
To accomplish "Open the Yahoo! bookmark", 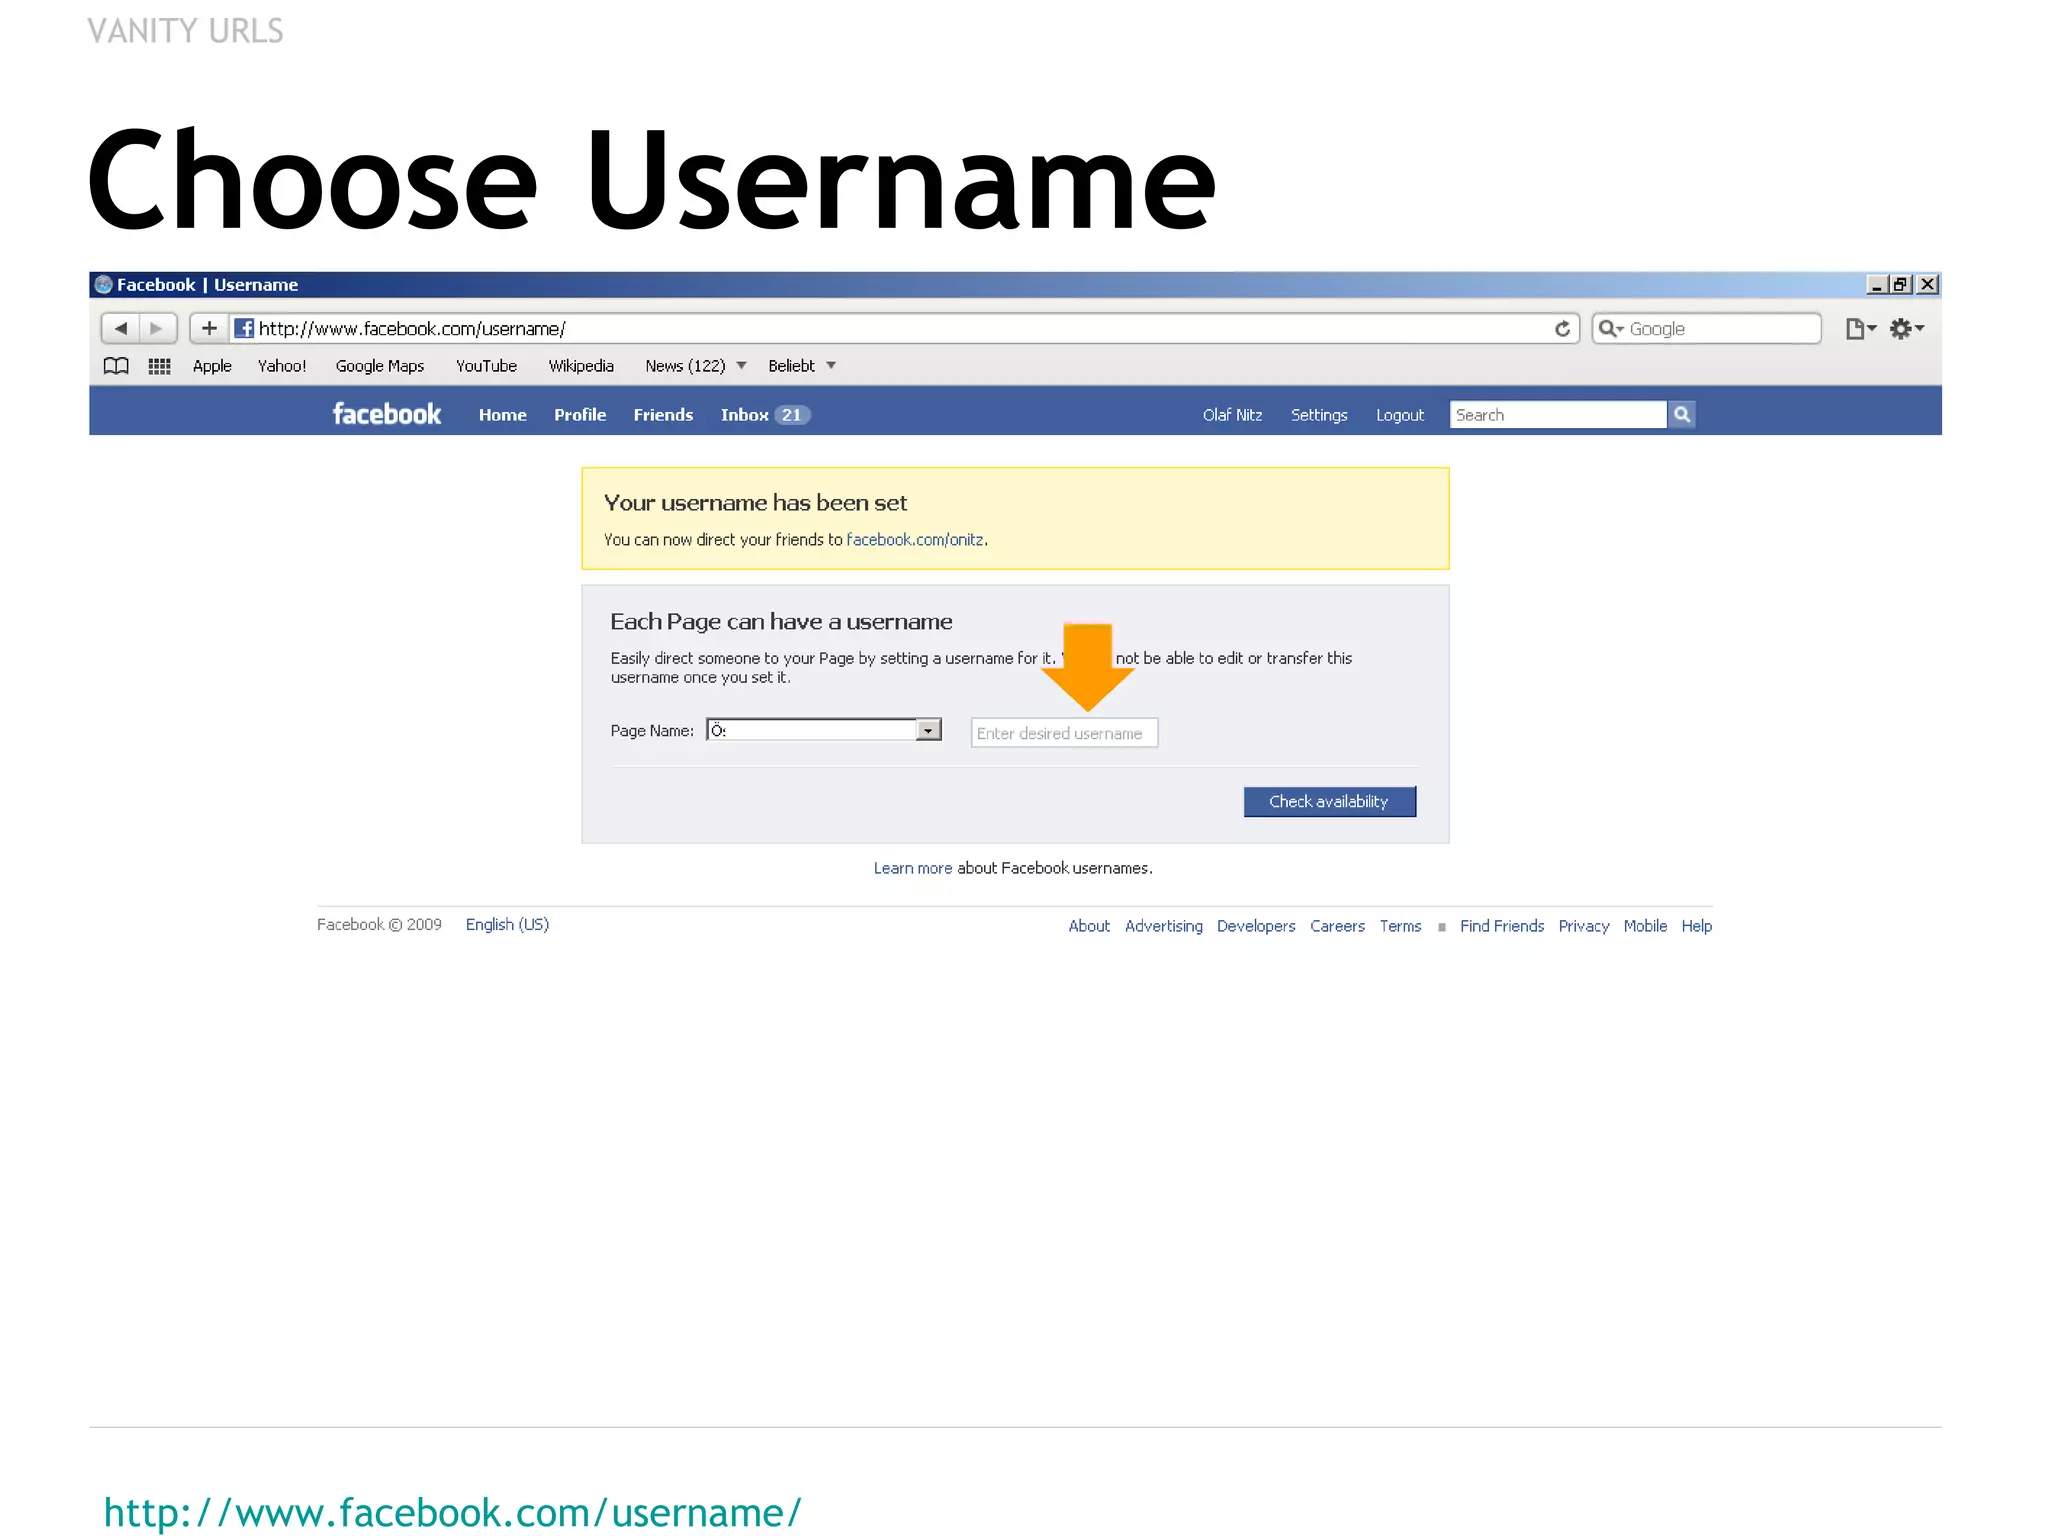I will (x=282, y=366).
